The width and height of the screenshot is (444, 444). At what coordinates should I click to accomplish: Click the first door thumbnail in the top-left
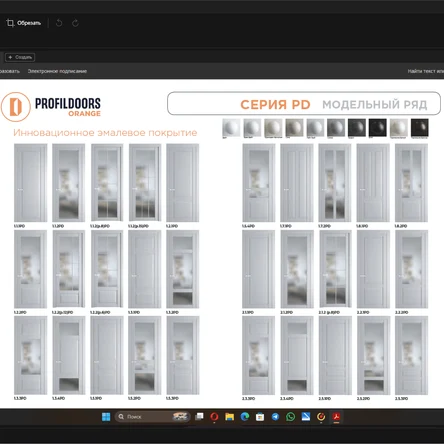click(x=30, y=183)
